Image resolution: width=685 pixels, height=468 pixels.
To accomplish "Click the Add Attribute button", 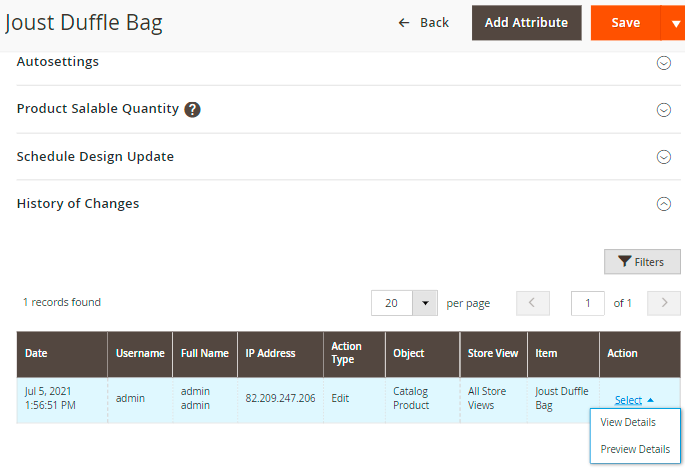I will pos(526,23).
